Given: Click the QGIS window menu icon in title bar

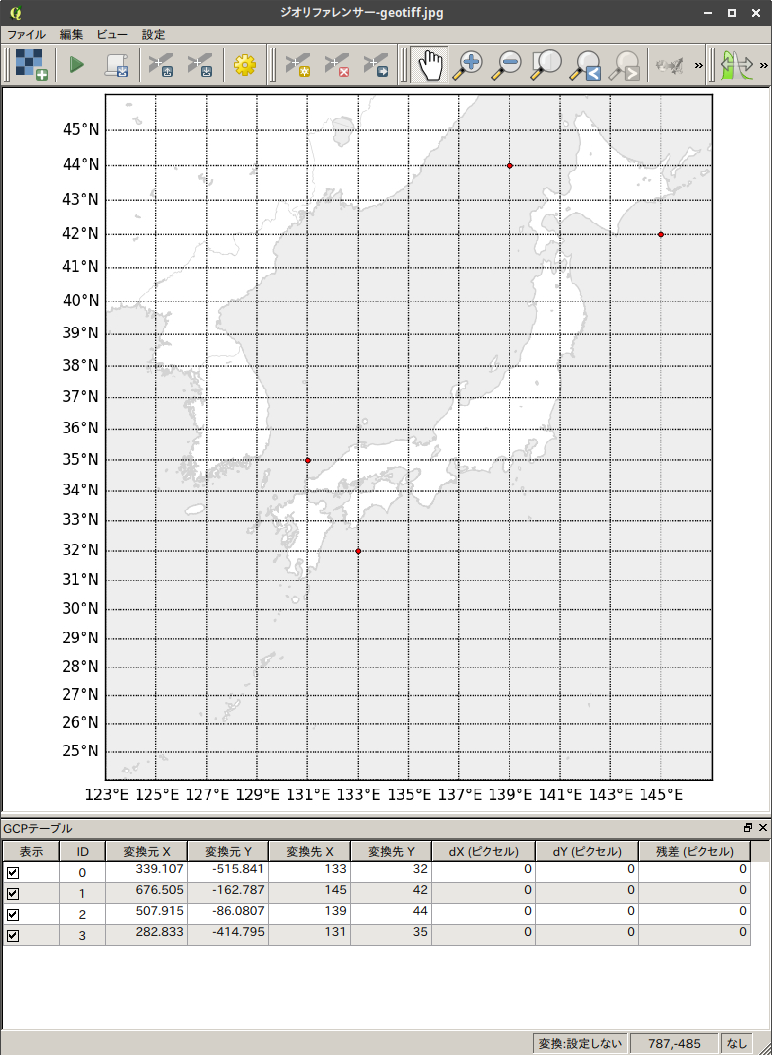Looking at the screenshot, I should coord(15,12).
